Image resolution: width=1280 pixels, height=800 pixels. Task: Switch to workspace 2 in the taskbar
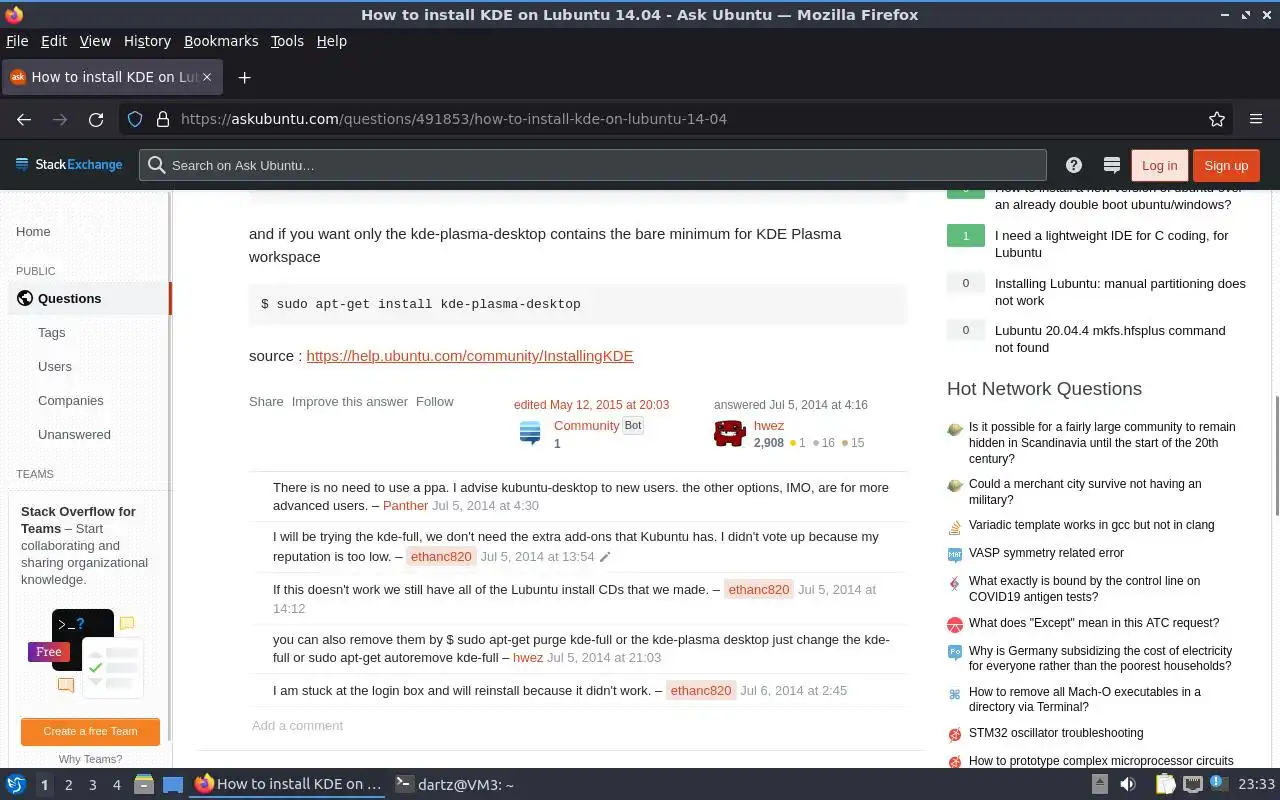(x=68, y=785)
